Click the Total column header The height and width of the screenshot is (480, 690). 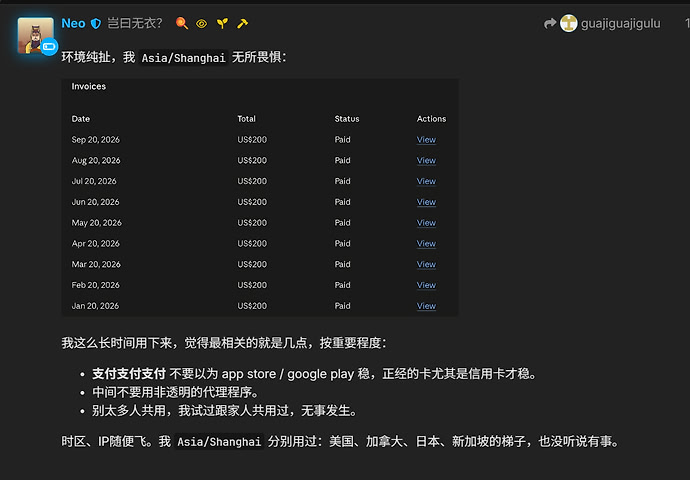pos(246,119)
